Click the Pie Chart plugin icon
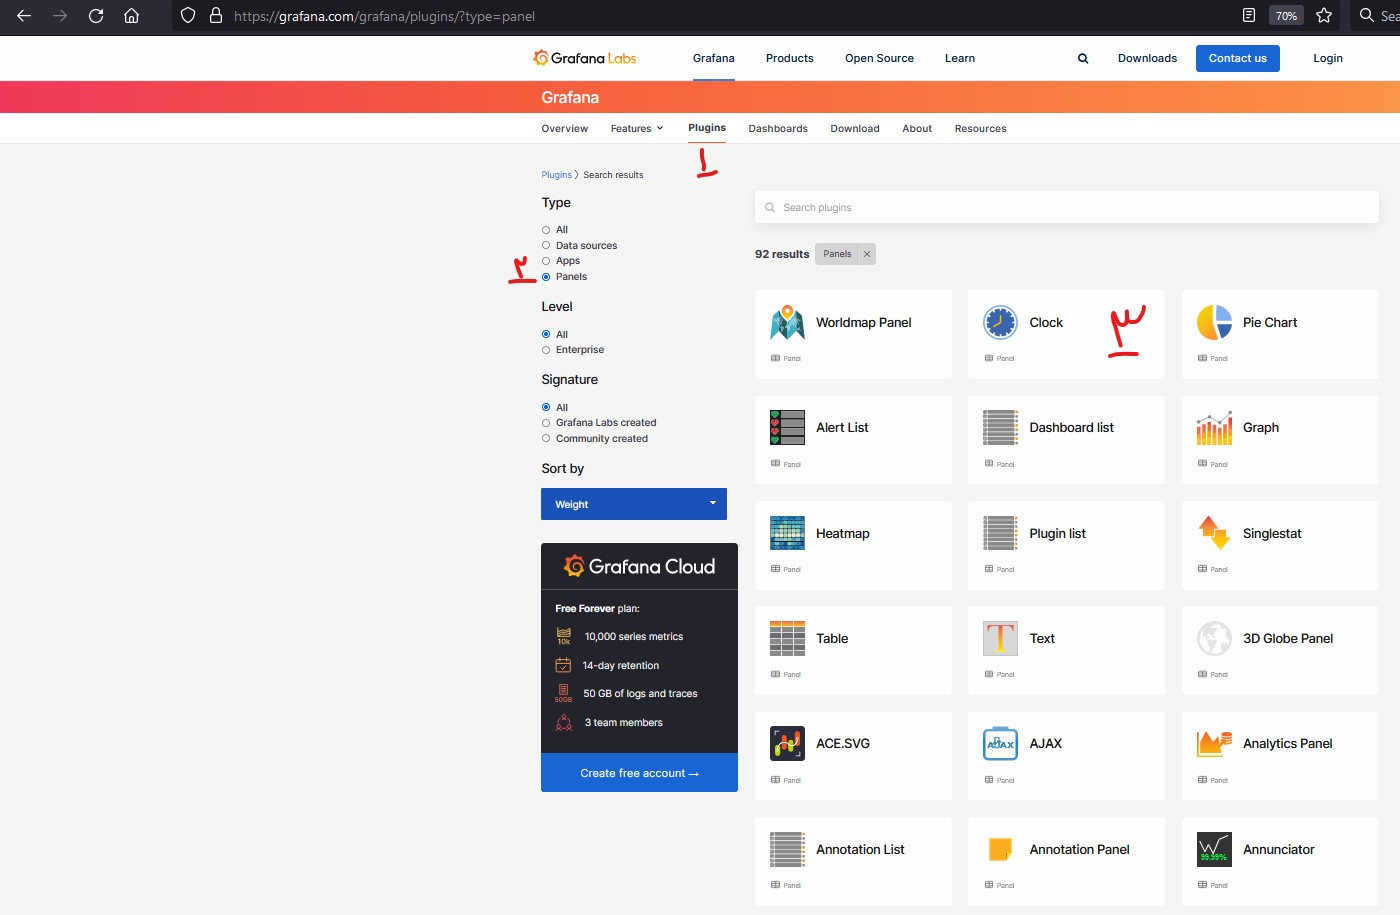This screenshot has width=1400, height=915. tap(1214, 322)
